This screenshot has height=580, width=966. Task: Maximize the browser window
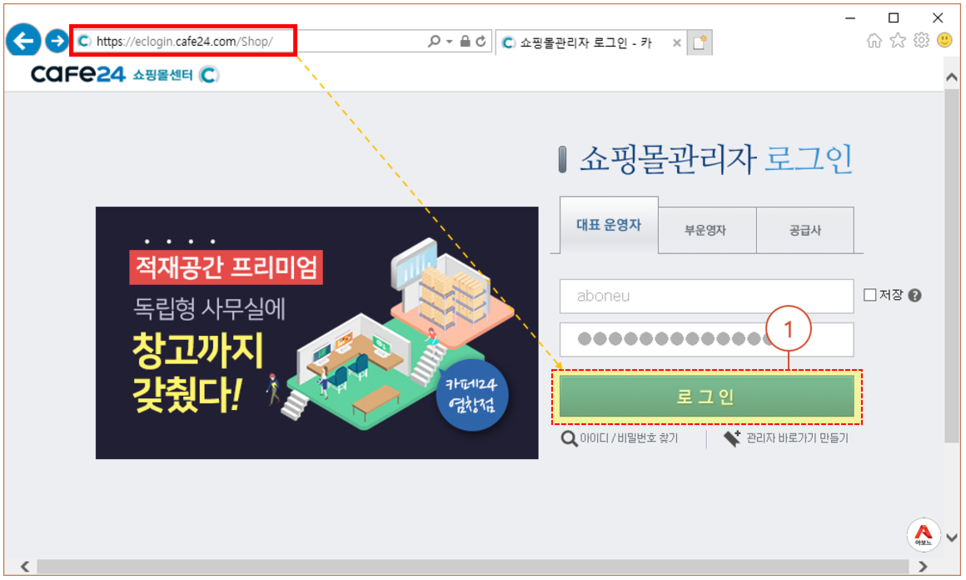(x=893, y=18)
